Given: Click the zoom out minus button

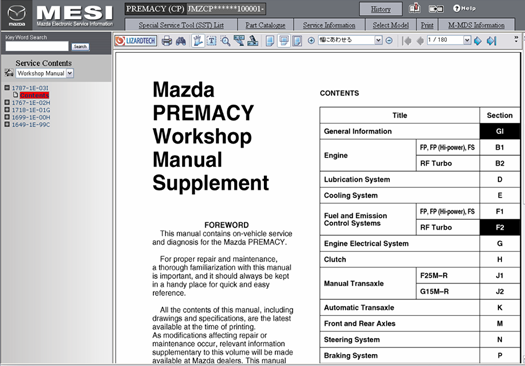Looking at the screenshot, I should coord(389,41).
